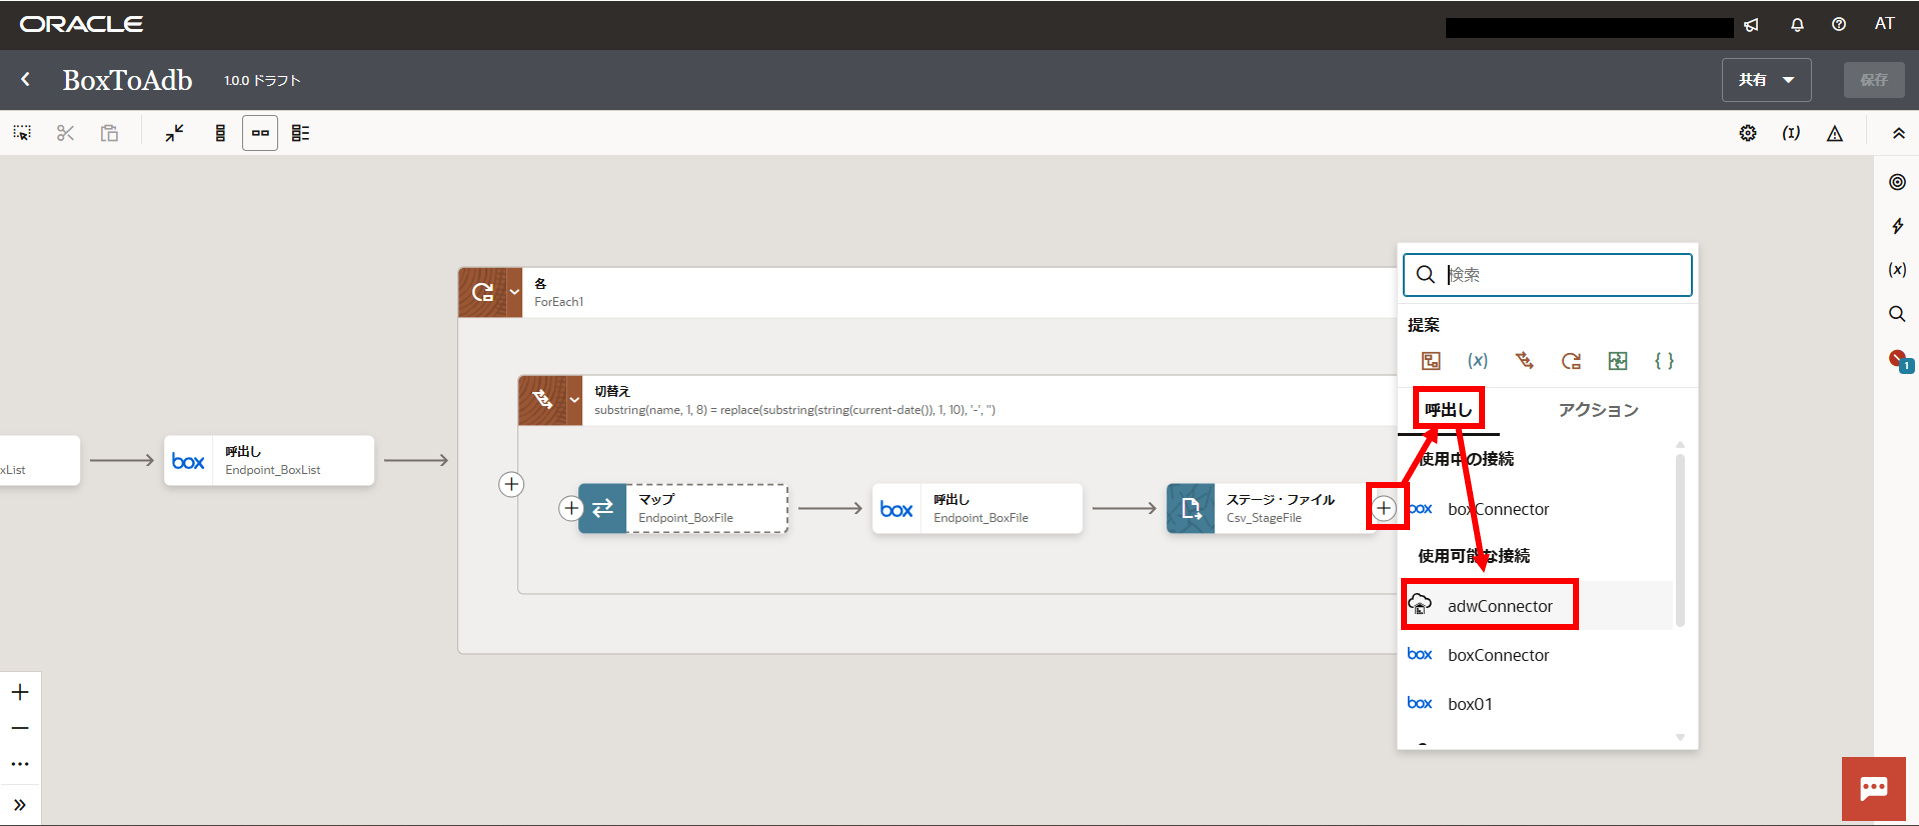Click the switch (切替え) action icon
This screenshot has height=826, width=1919.
pyautogui.click(x=543, y=400)
